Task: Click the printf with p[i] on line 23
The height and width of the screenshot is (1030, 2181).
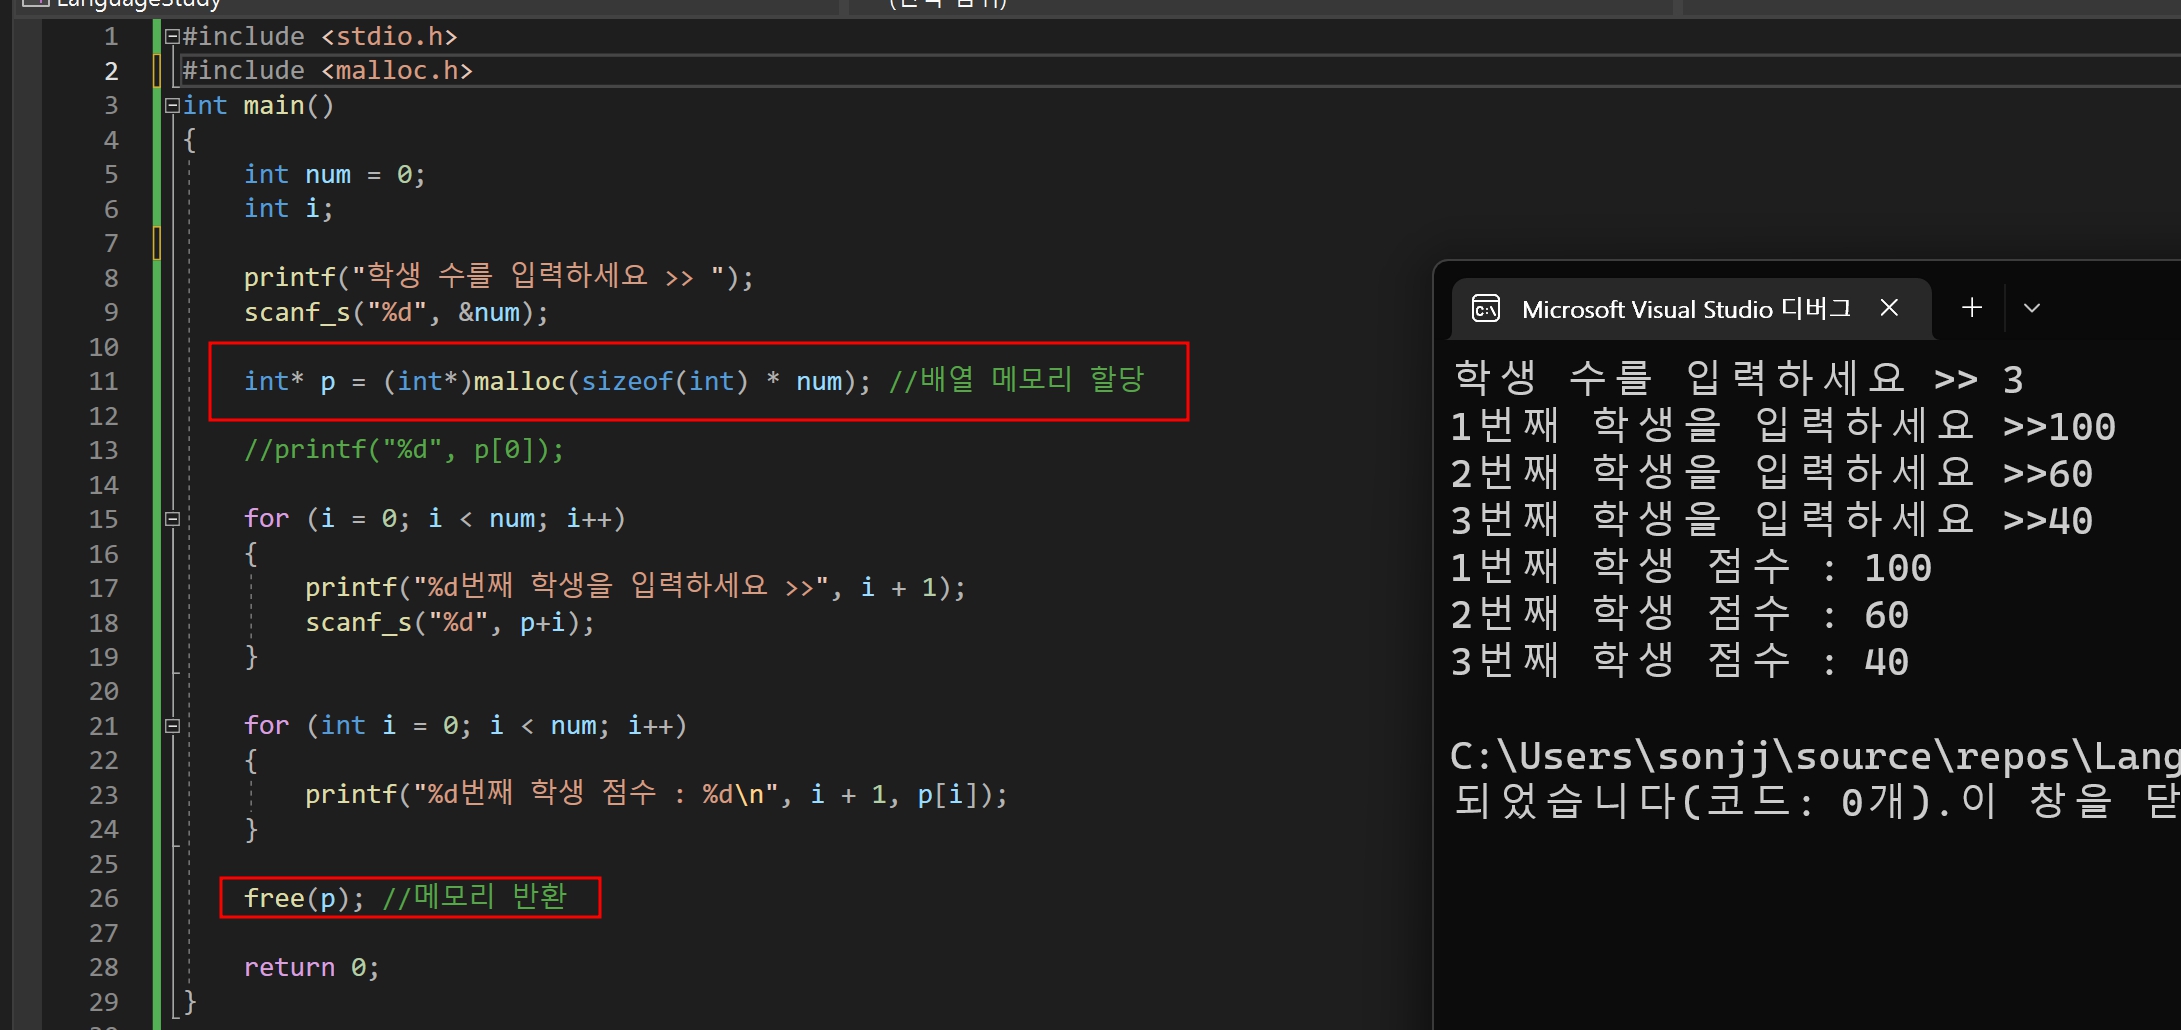Action: pyautogui.click(x=657, y=795)
